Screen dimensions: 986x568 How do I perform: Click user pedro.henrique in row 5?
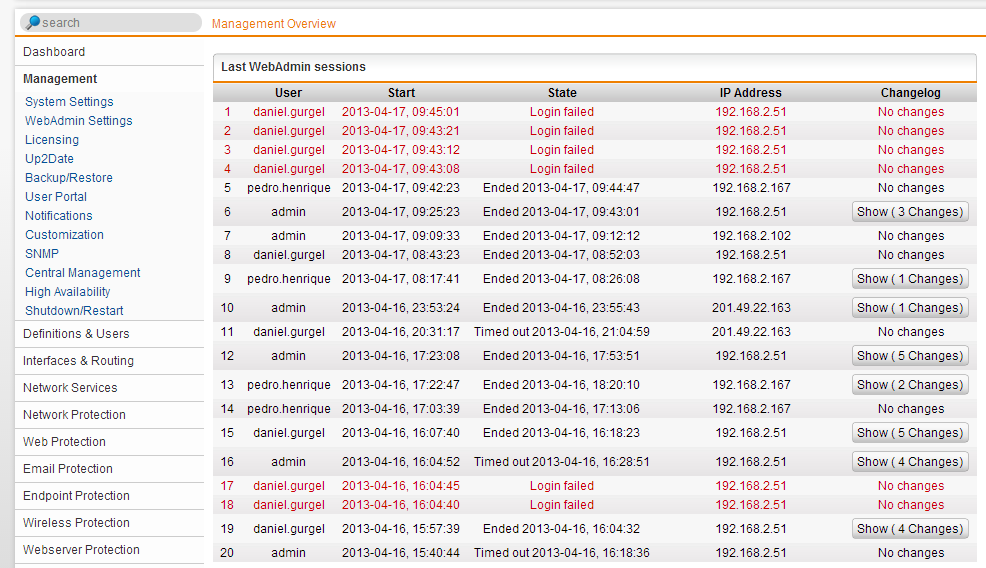(289, 188)
